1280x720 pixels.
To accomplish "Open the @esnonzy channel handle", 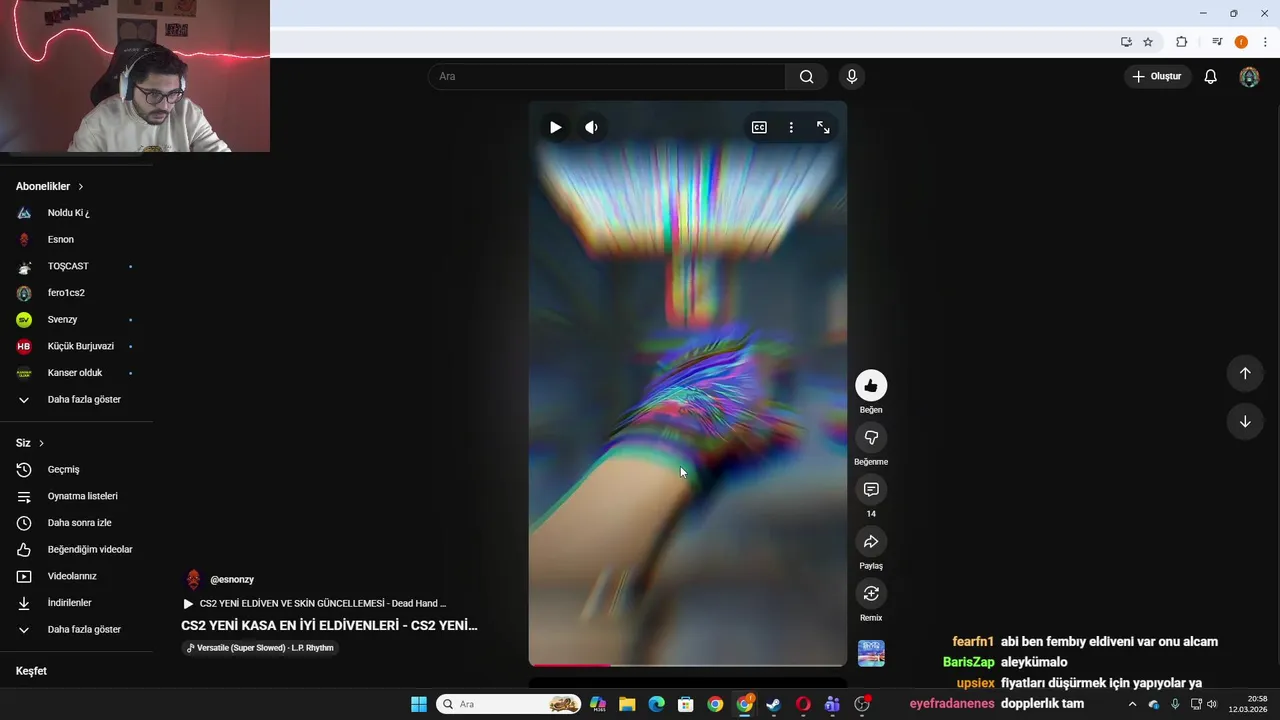I will pyautogui.click(x=232, y=580).
